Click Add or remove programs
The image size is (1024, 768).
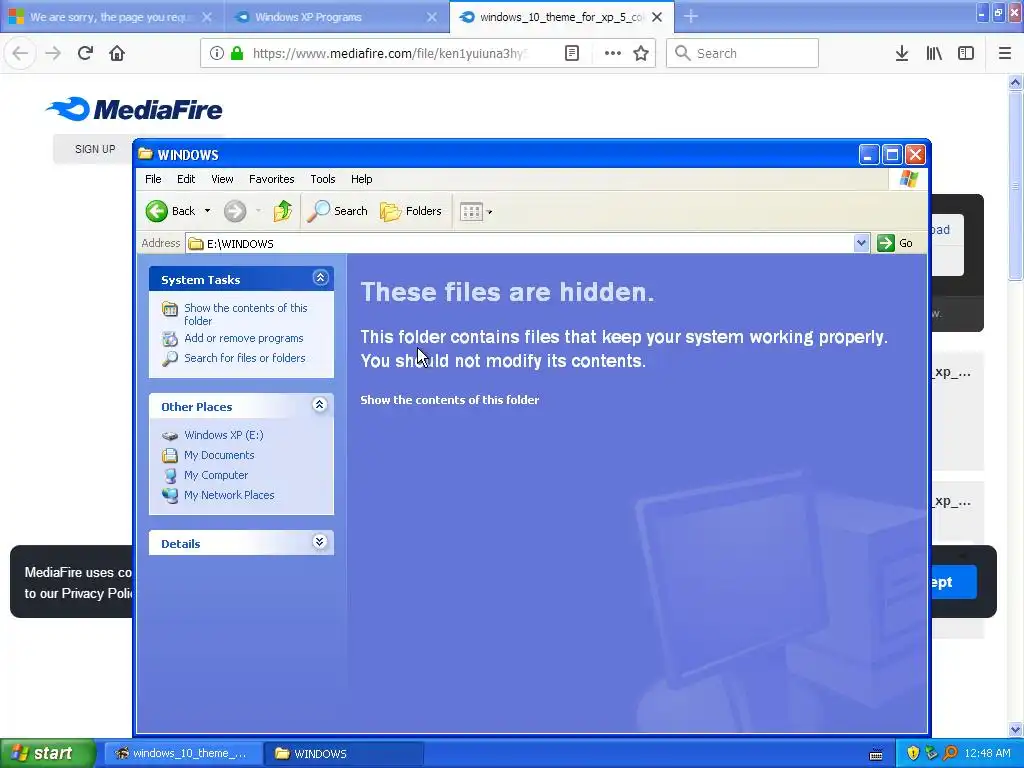(x=244, y=338)
